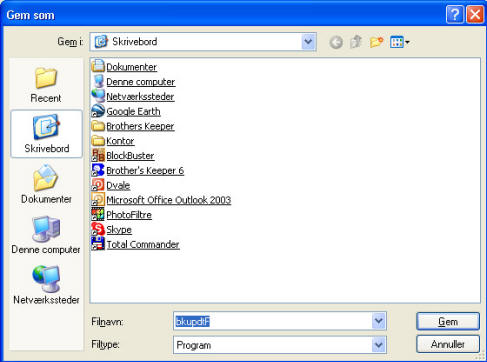Viewport: 487px width, 362px height.
Task: Go up one folder level icon
Action: click(x=356, y=42)
